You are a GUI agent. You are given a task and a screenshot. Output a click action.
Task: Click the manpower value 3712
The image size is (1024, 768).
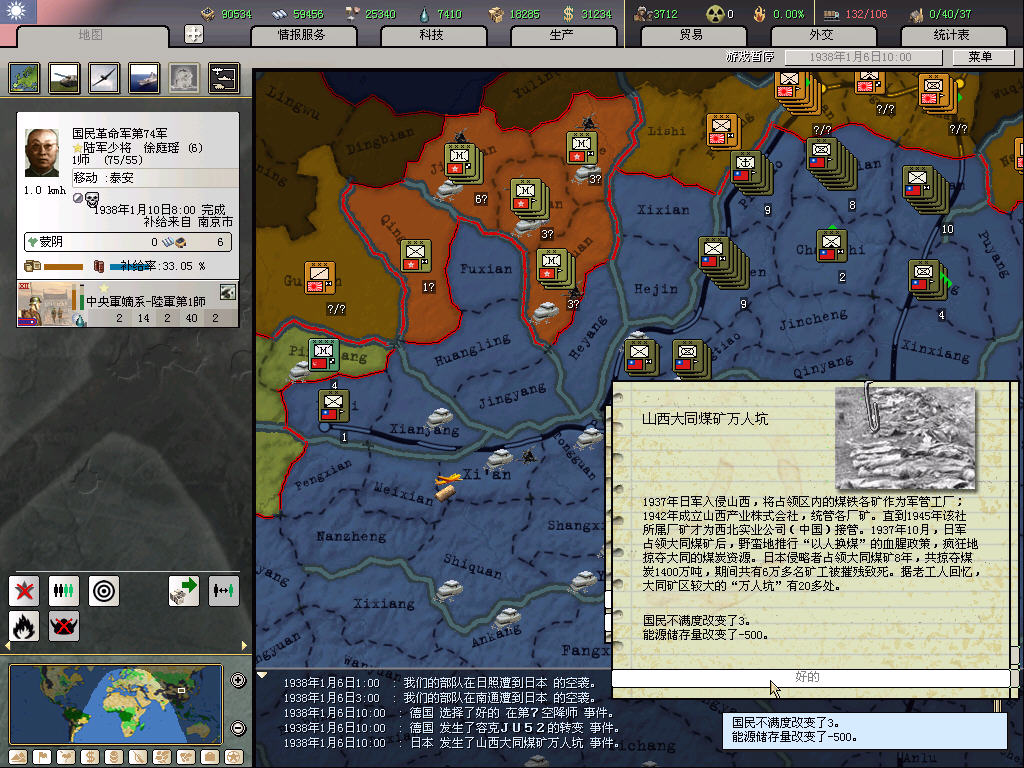tap(665, 14)
